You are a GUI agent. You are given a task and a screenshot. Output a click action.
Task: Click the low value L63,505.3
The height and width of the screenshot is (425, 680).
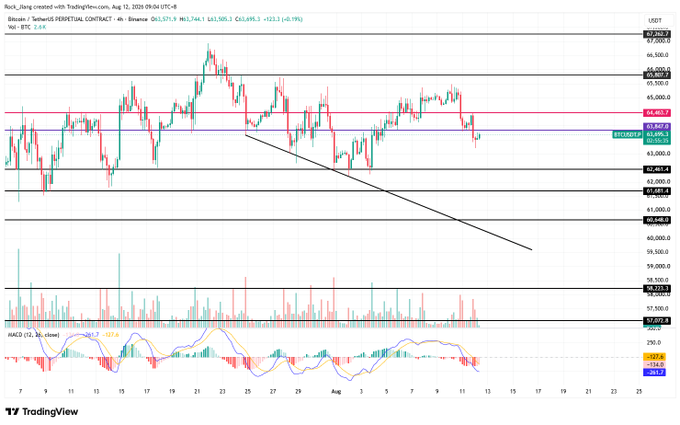pyautogui.click(x=220, y=19)
